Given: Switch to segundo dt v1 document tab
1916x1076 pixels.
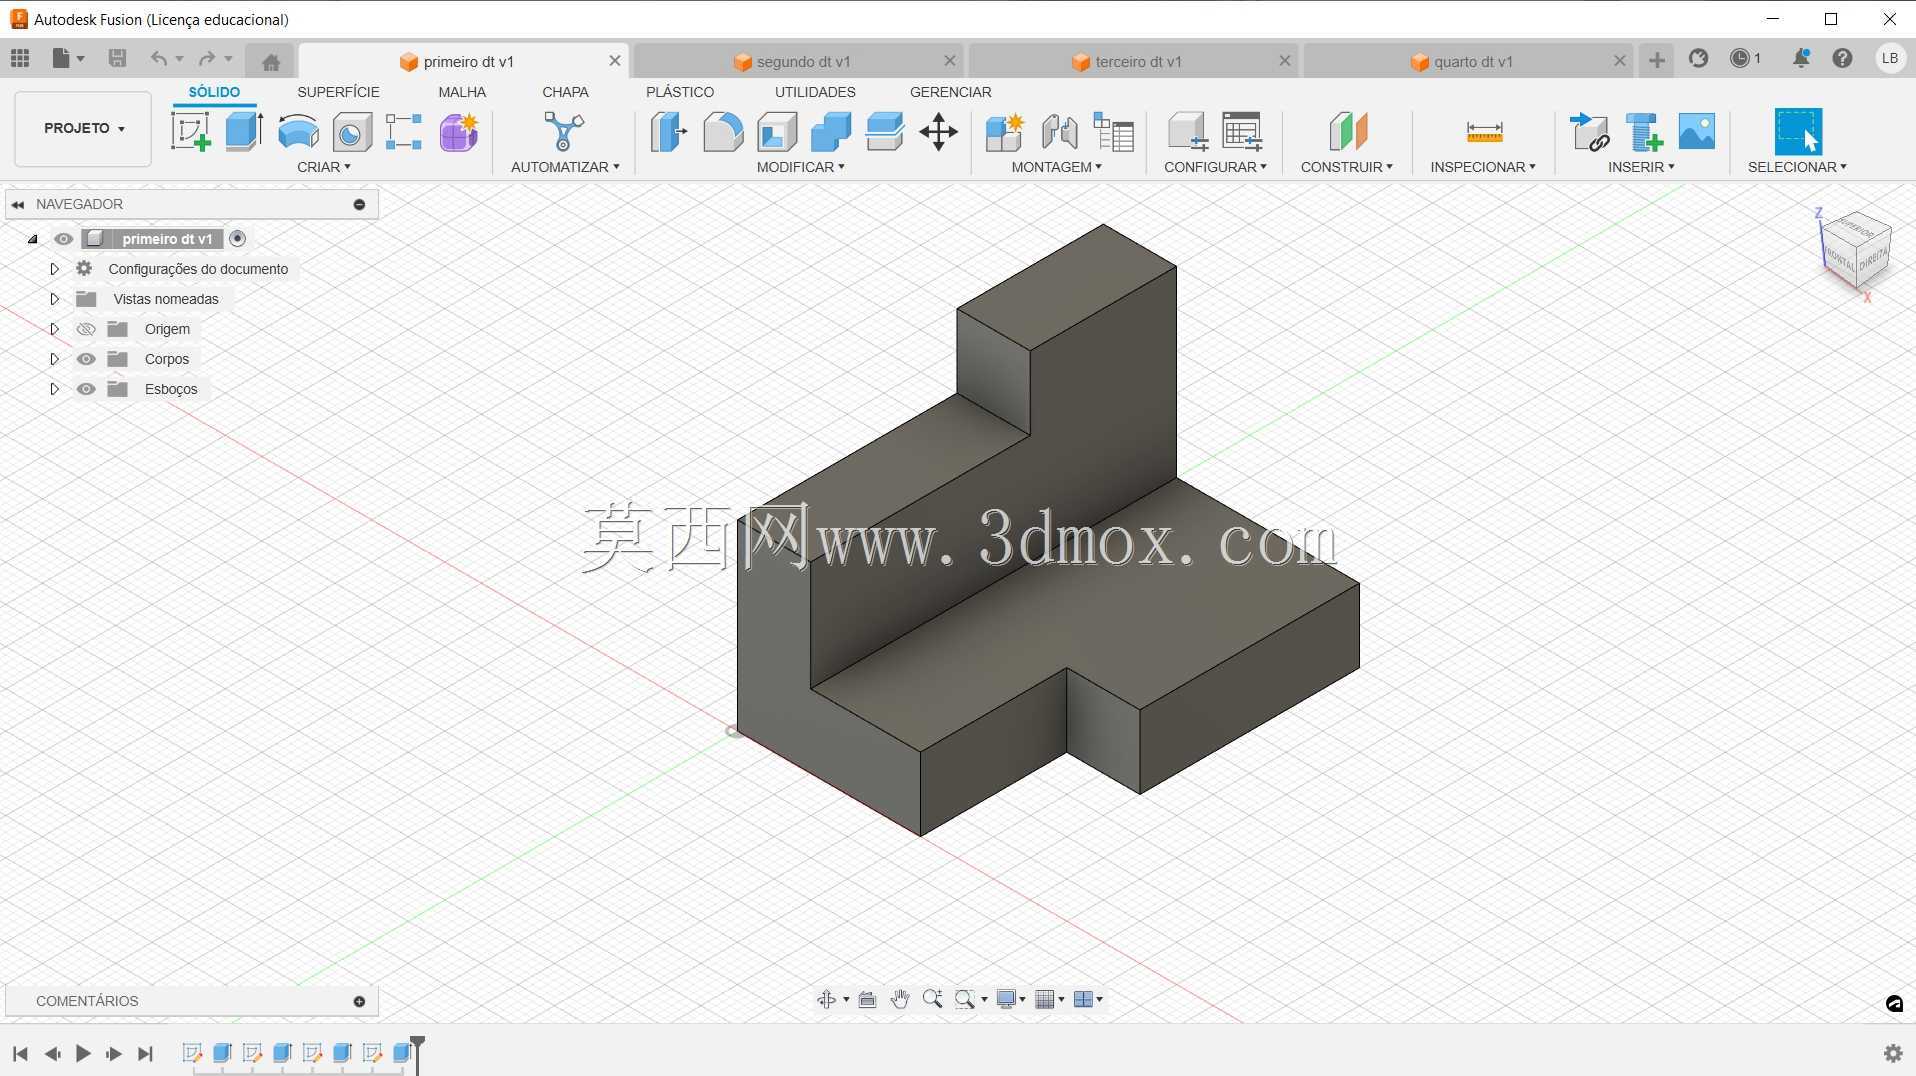Looking at the screenshot, I should pyautogui.click(x=799, y=61).
